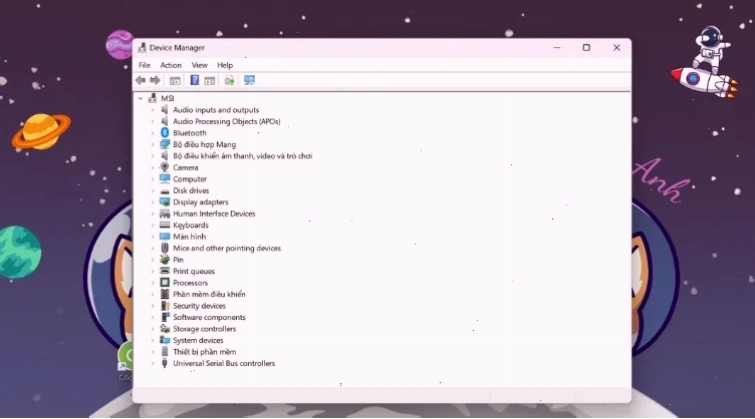This screenshot has height=419, width=755.
Task: Click the Camera category icon
Action: tap(165, 167)
